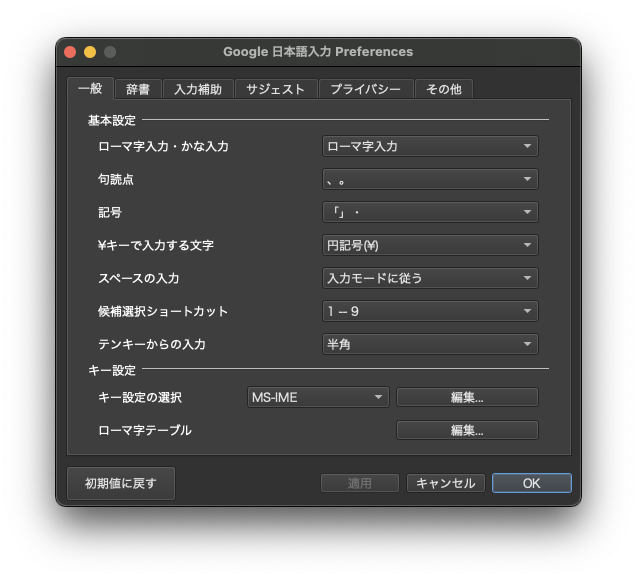Open the 辞書 tab
Viewport: 637px width, 580px height.
pyautogui.click(x=138, y=89)
